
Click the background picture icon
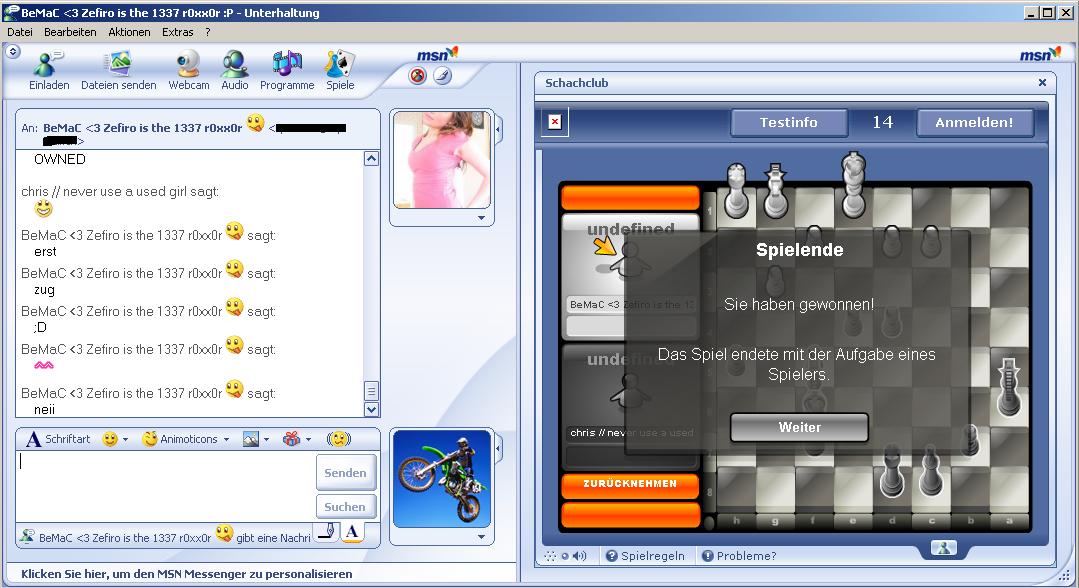[250, 439]
